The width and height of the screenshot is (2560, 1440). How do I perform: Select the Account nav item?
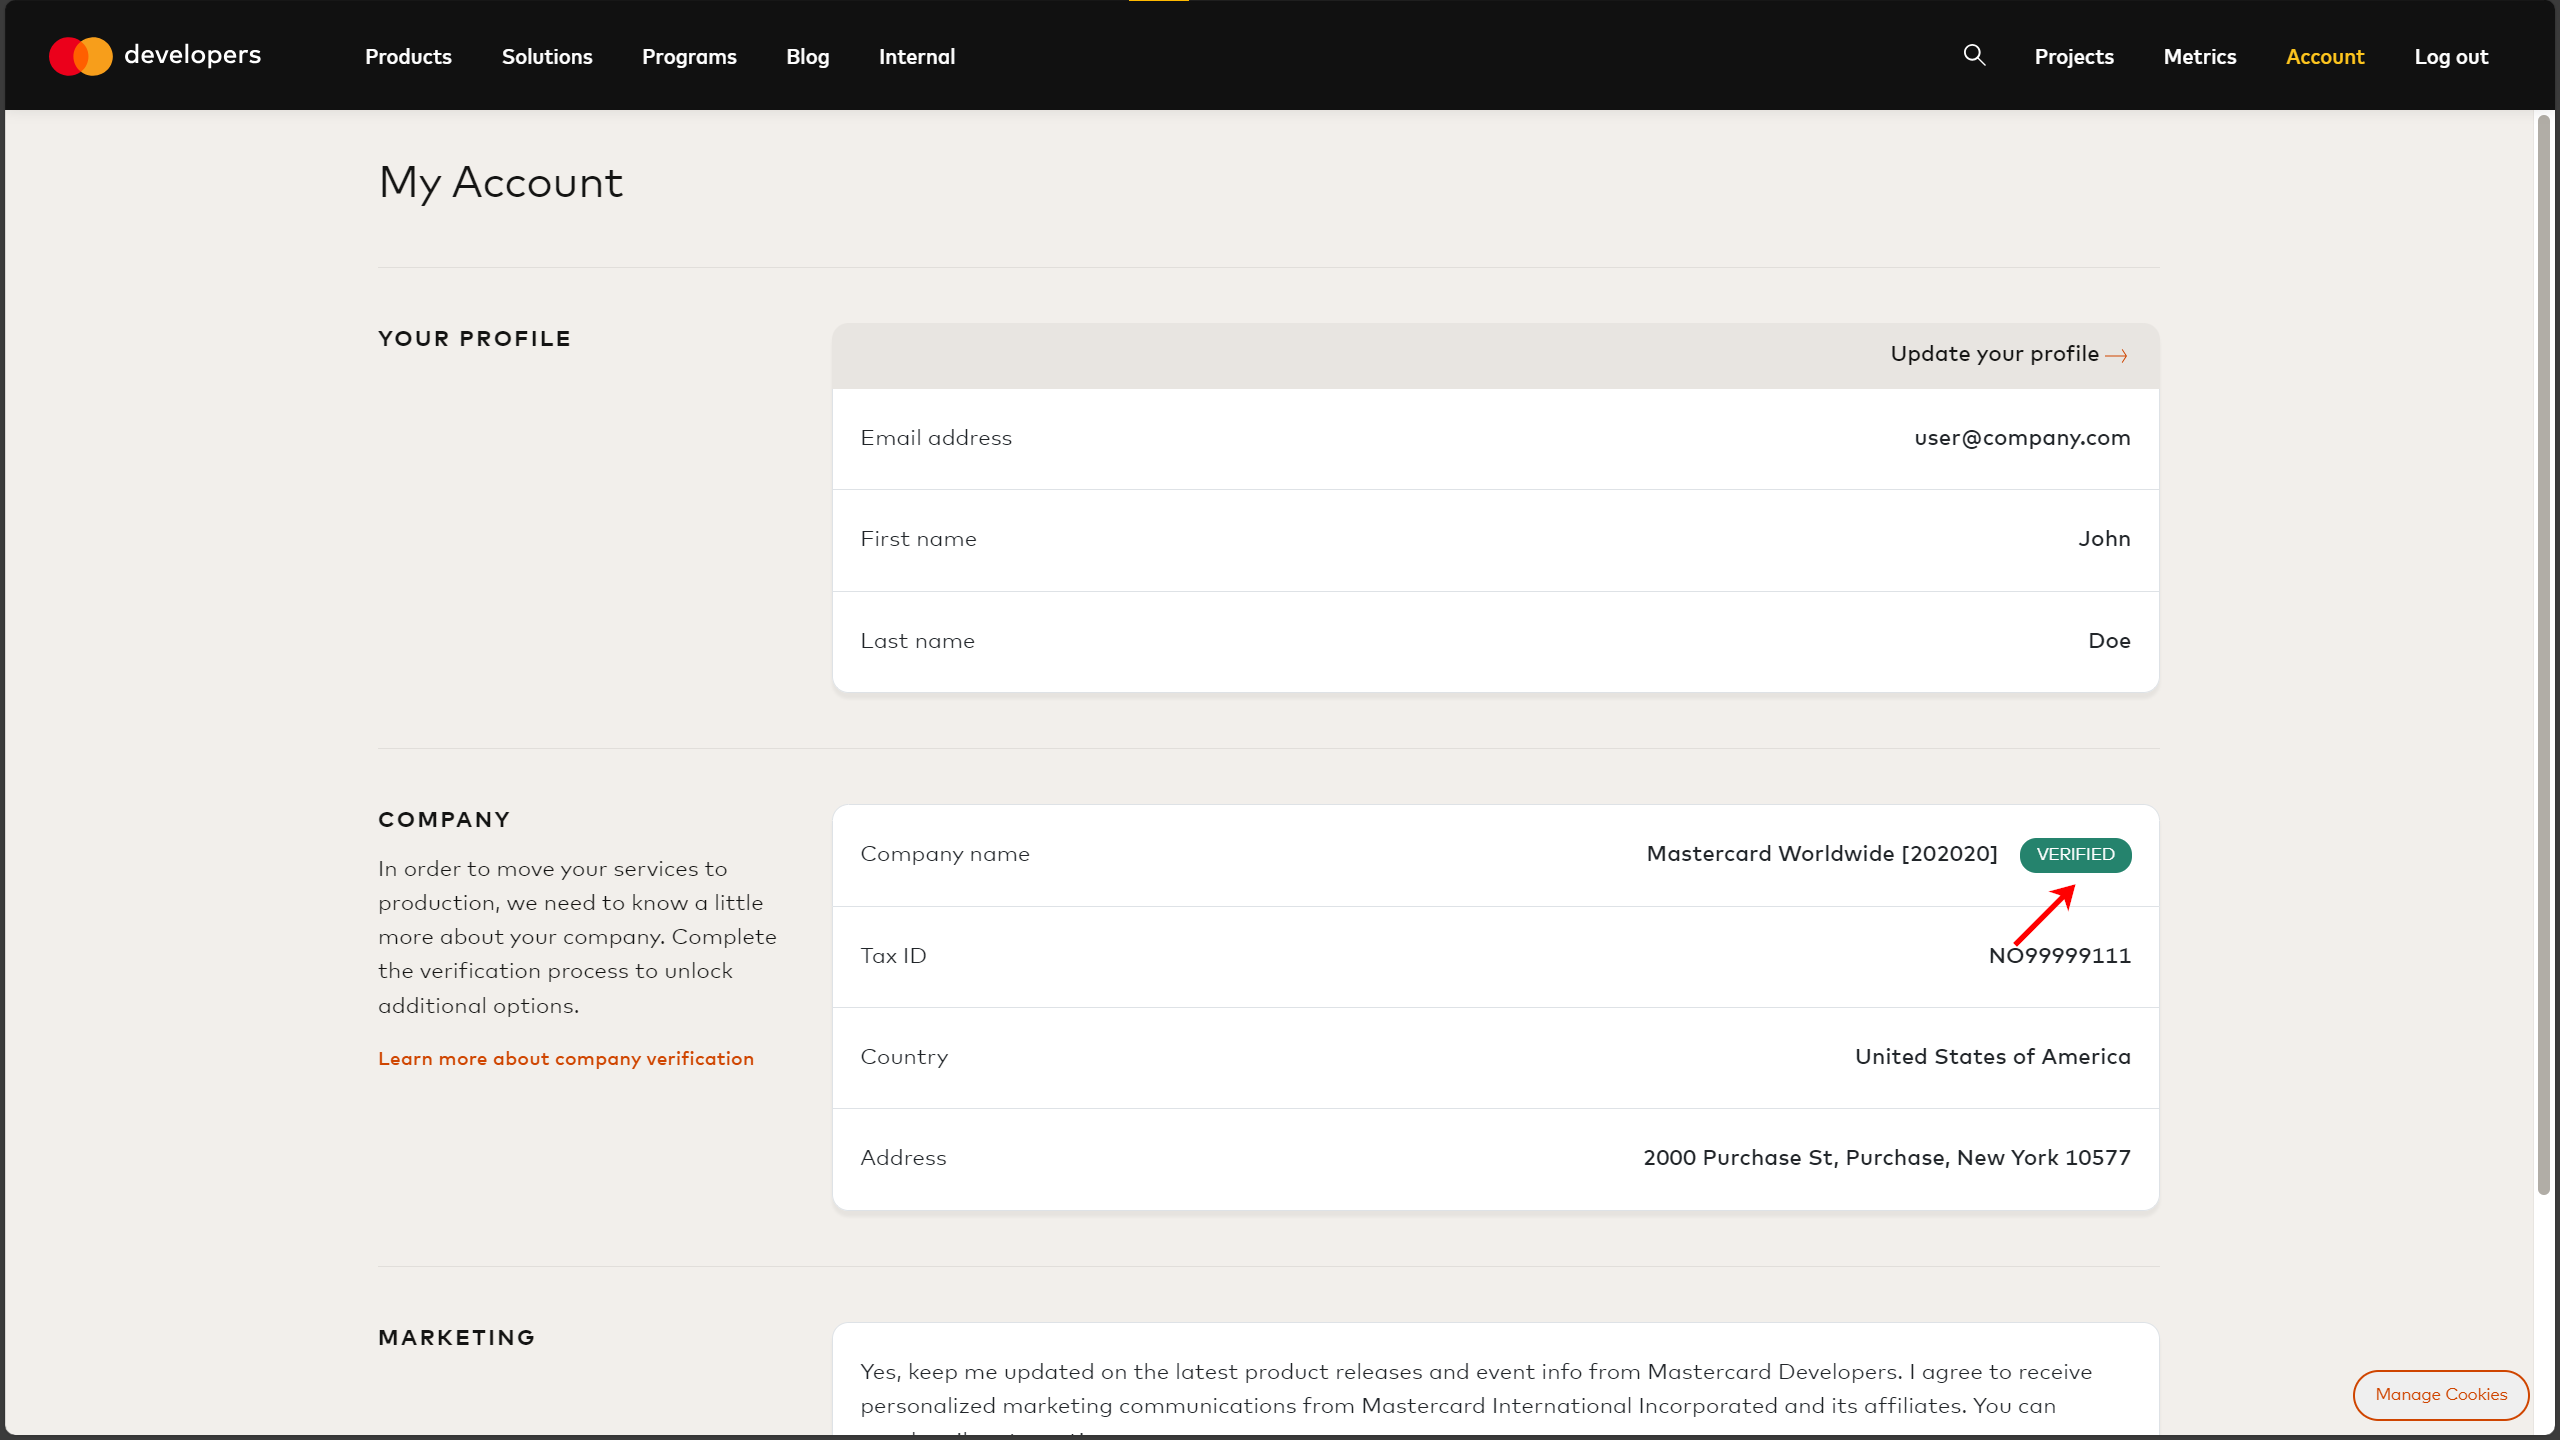[2325, 57]
